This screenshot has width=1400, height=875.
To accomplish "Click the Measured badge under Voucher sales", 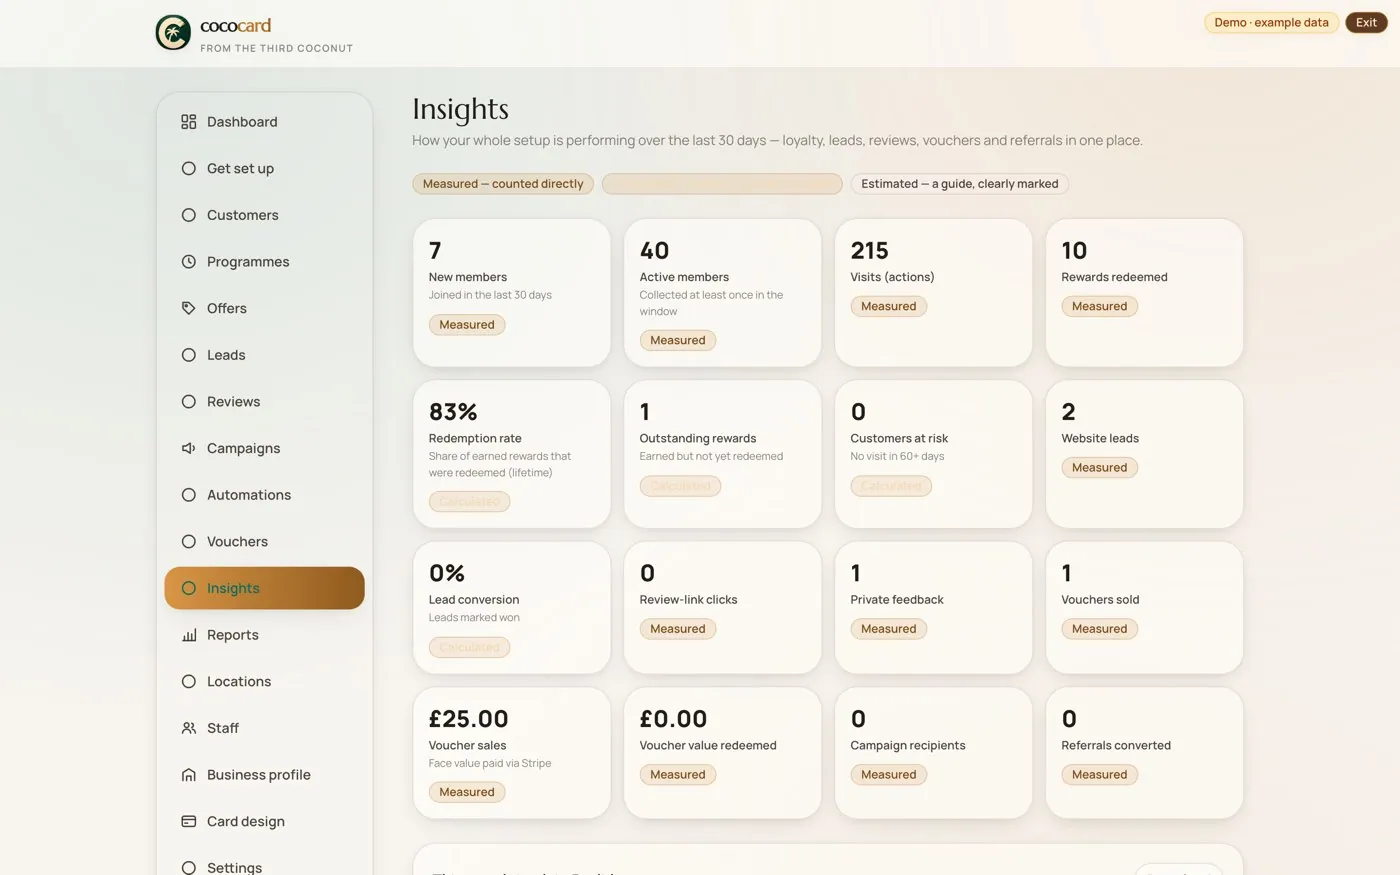I will click(x=467, y=792).
